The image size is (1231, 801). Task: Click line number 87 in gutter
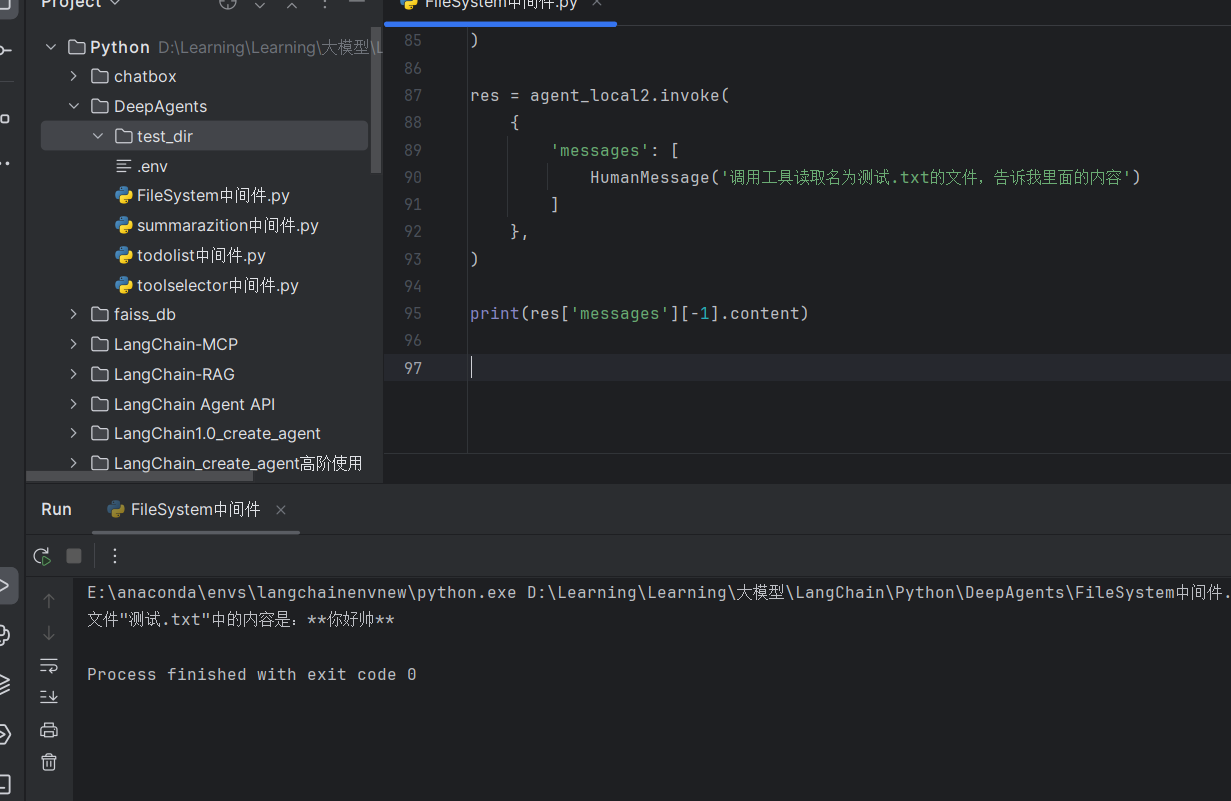click(x=412, y=96)
